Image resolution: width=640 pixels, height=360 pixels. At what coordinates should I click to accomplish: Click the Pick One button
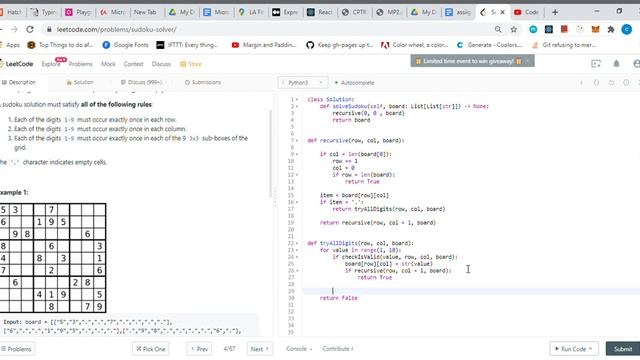[151, 349]
